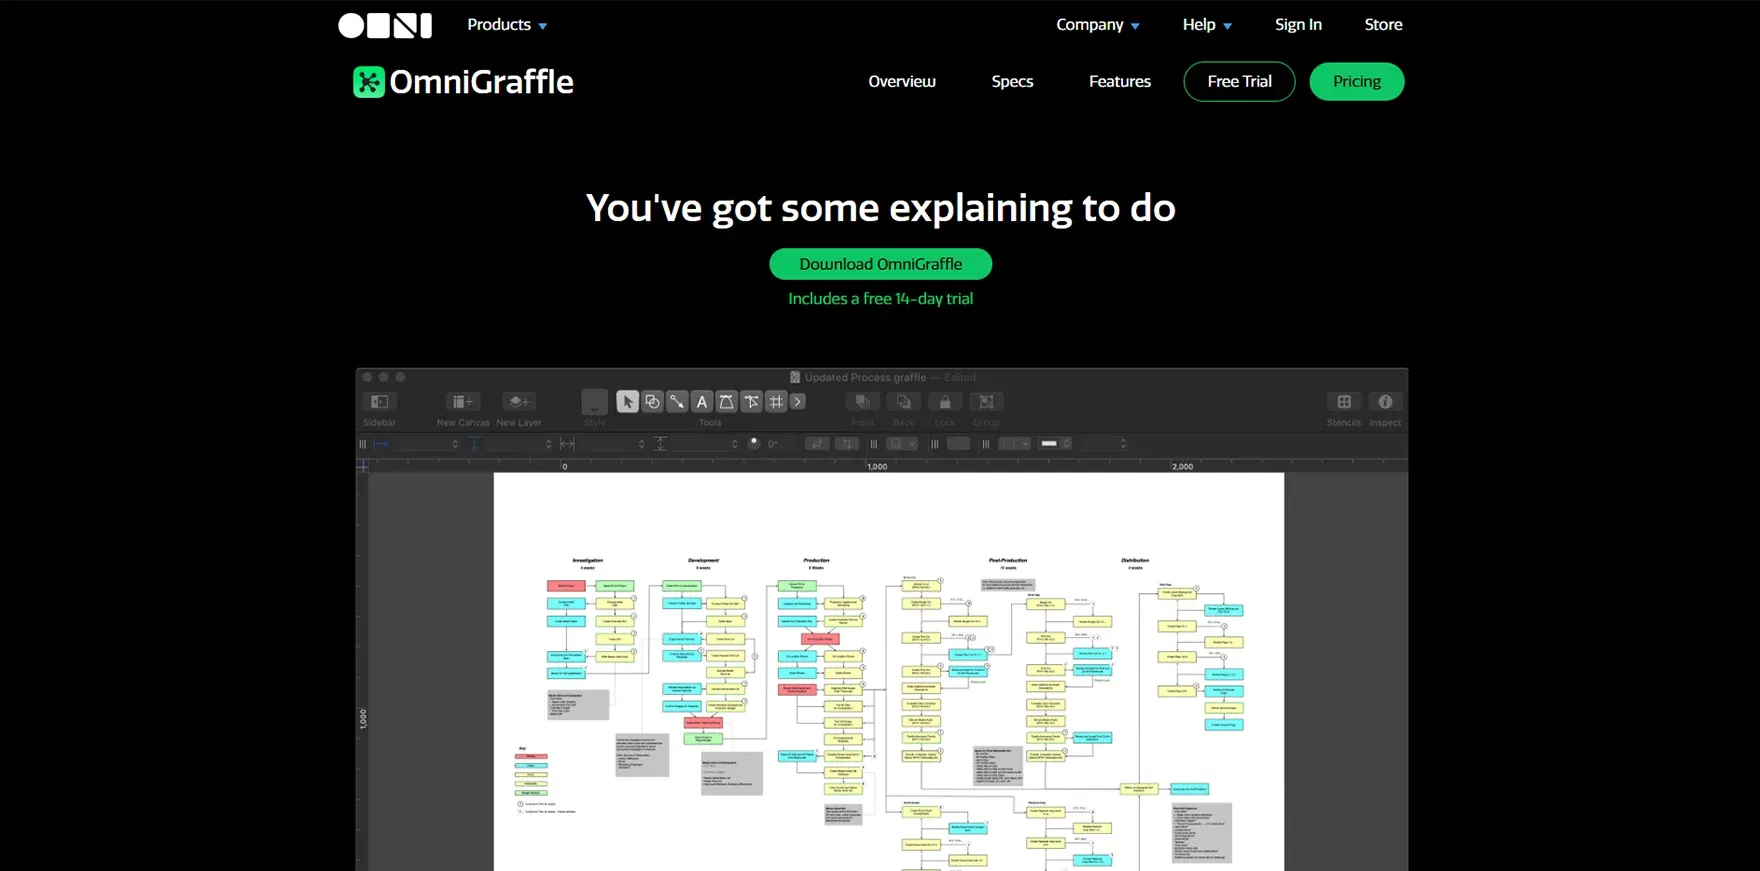Click the Lock padlock icon
This screenshot has height=871, width=1760.
click(x=945, y=402)
